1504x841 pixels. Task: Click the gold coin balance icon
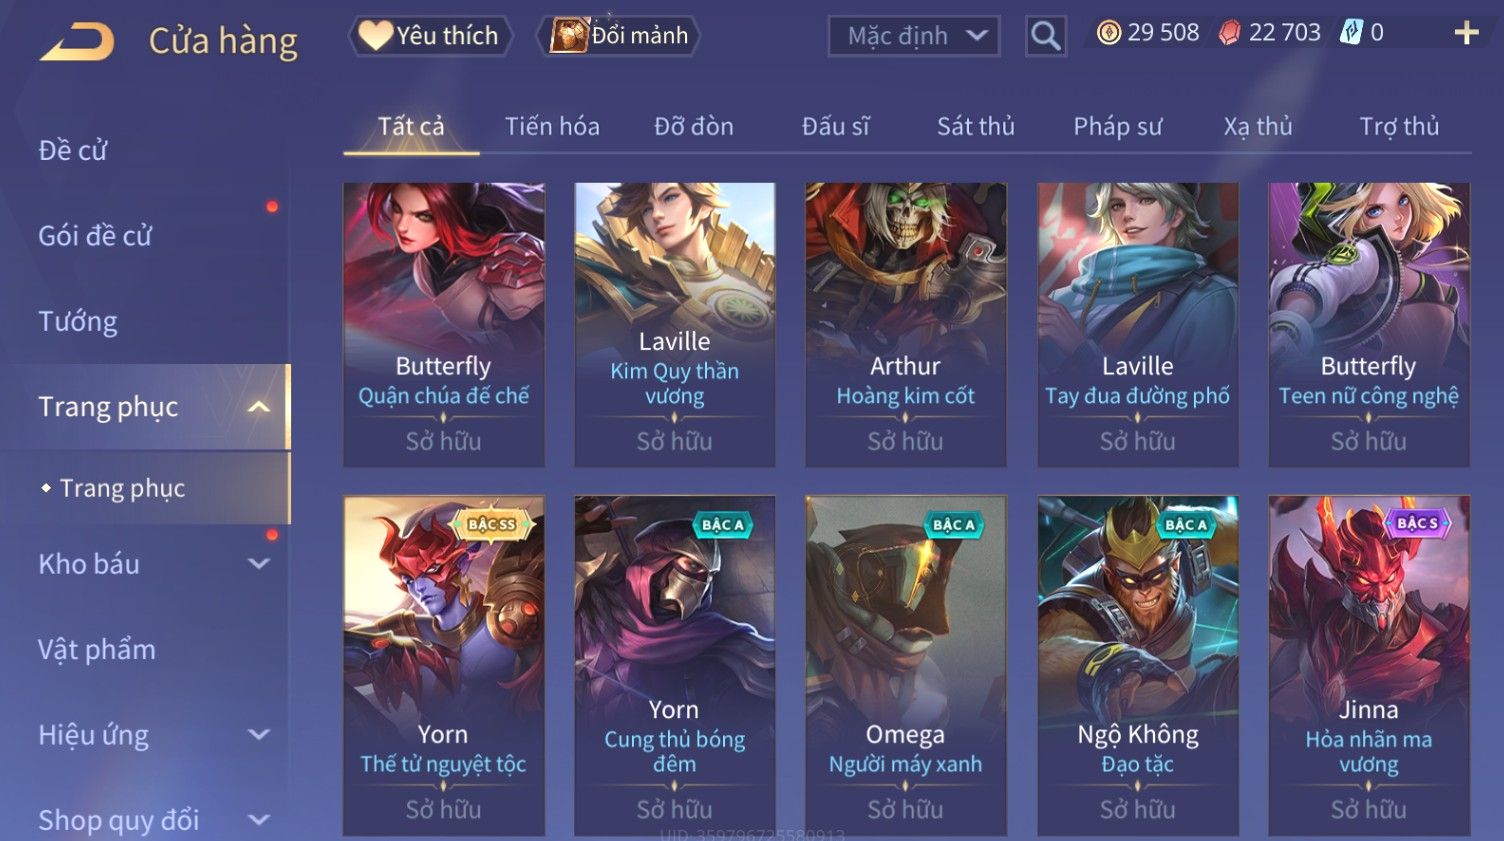click(1108, 33)
